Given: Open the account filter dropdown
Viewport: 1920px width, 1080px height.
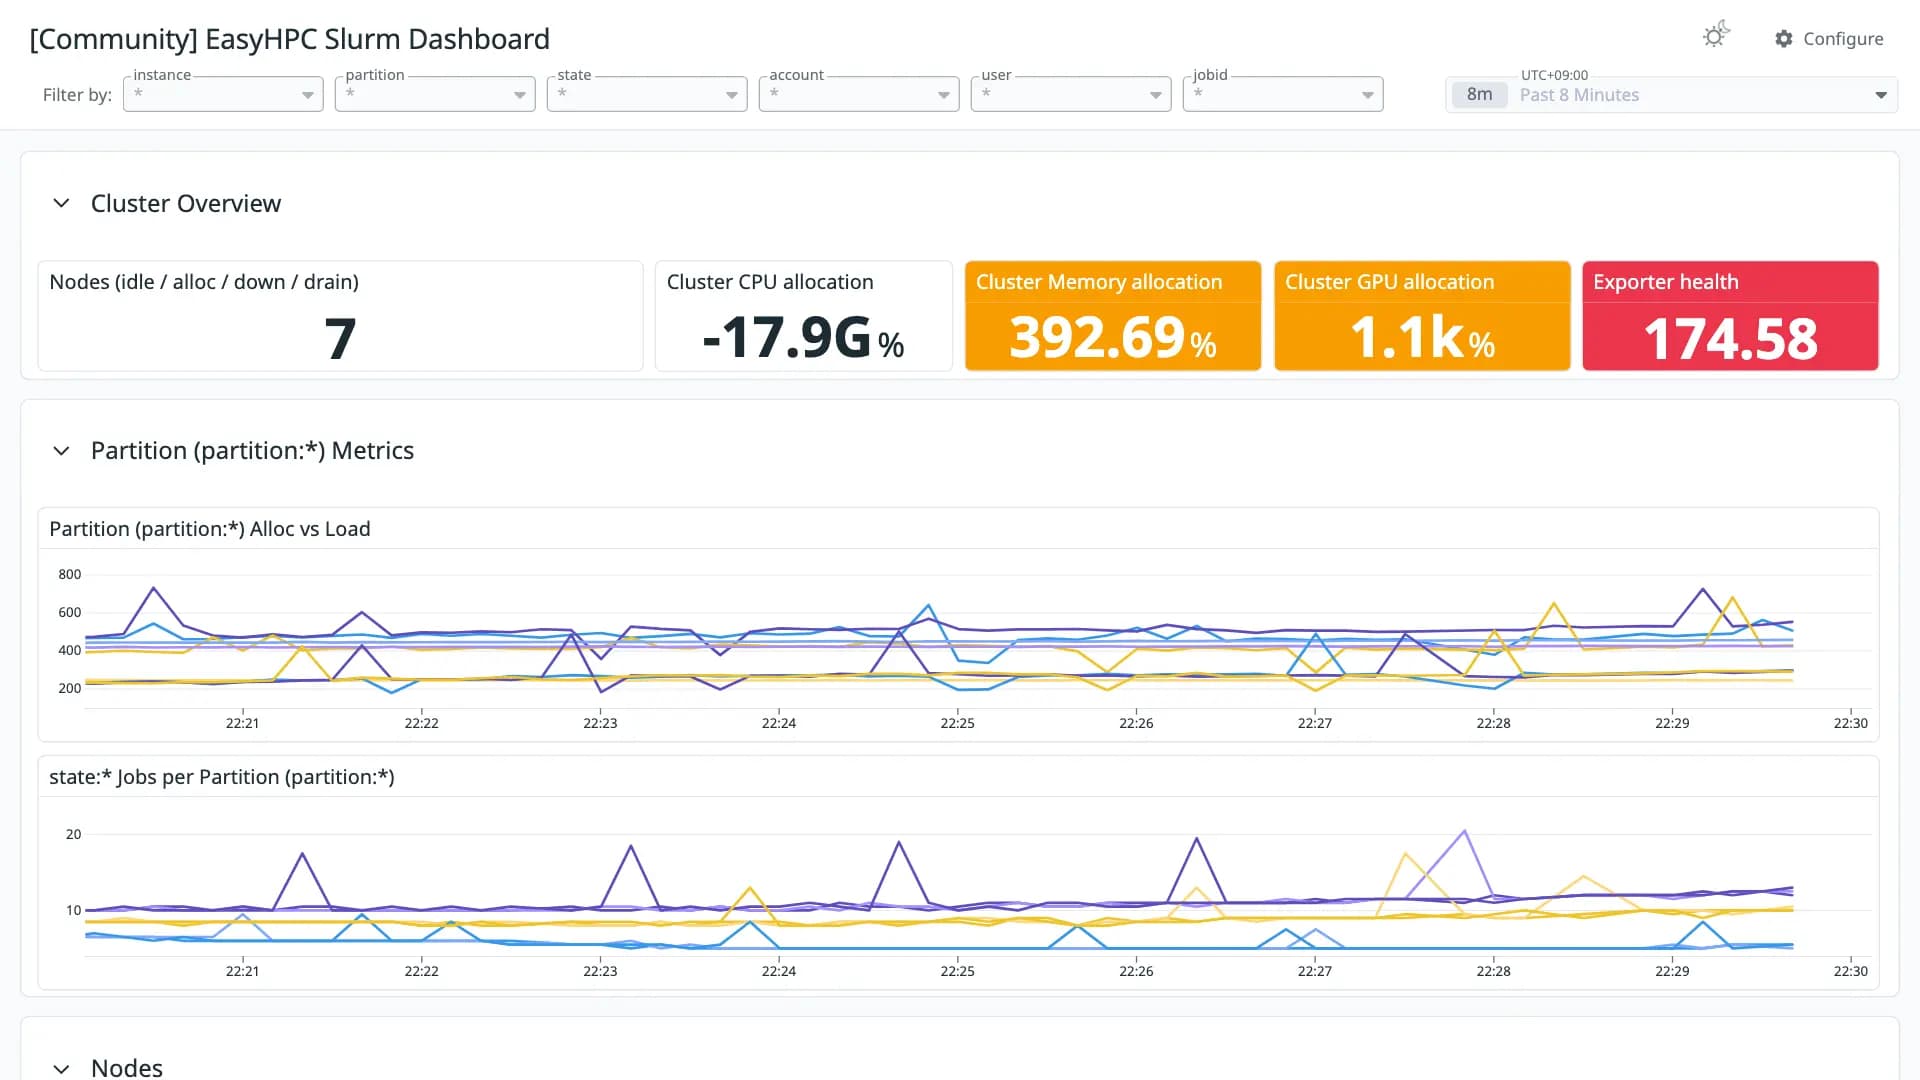Looking at the screenshot, I should pos(859,94).
